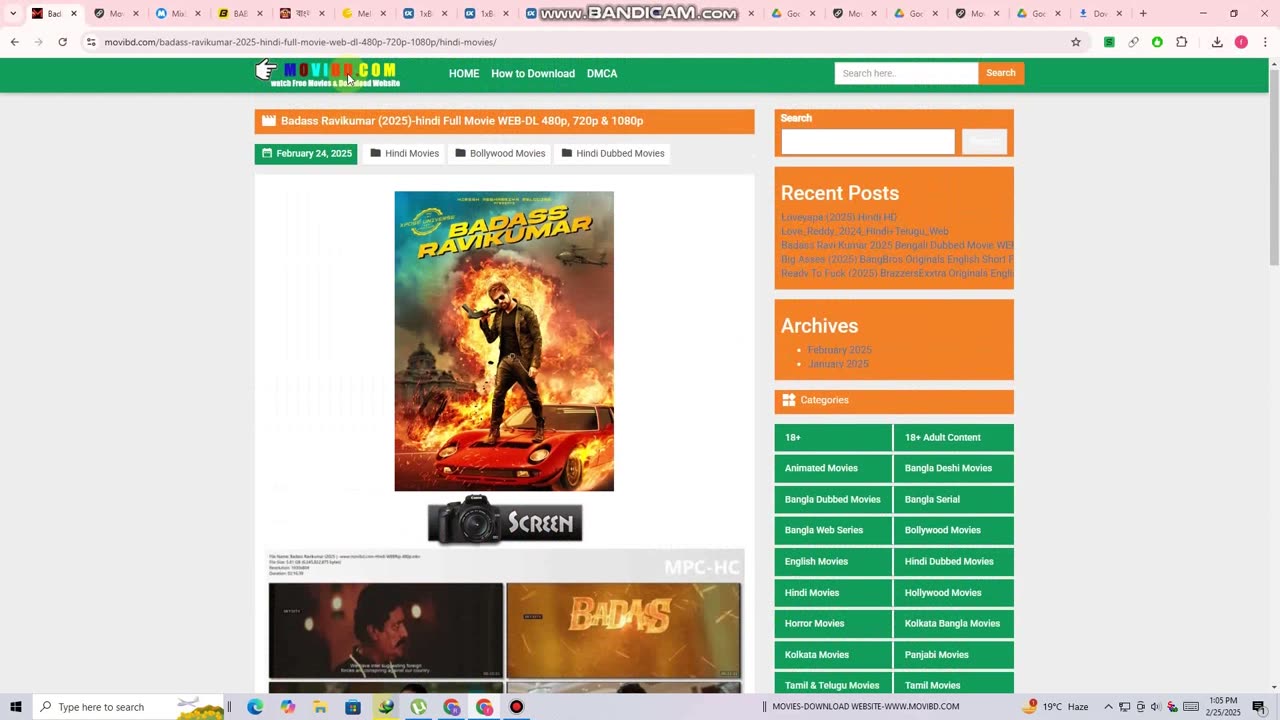
Task: Open the February 2025 archive link
Action: click(x=840, y=350)
